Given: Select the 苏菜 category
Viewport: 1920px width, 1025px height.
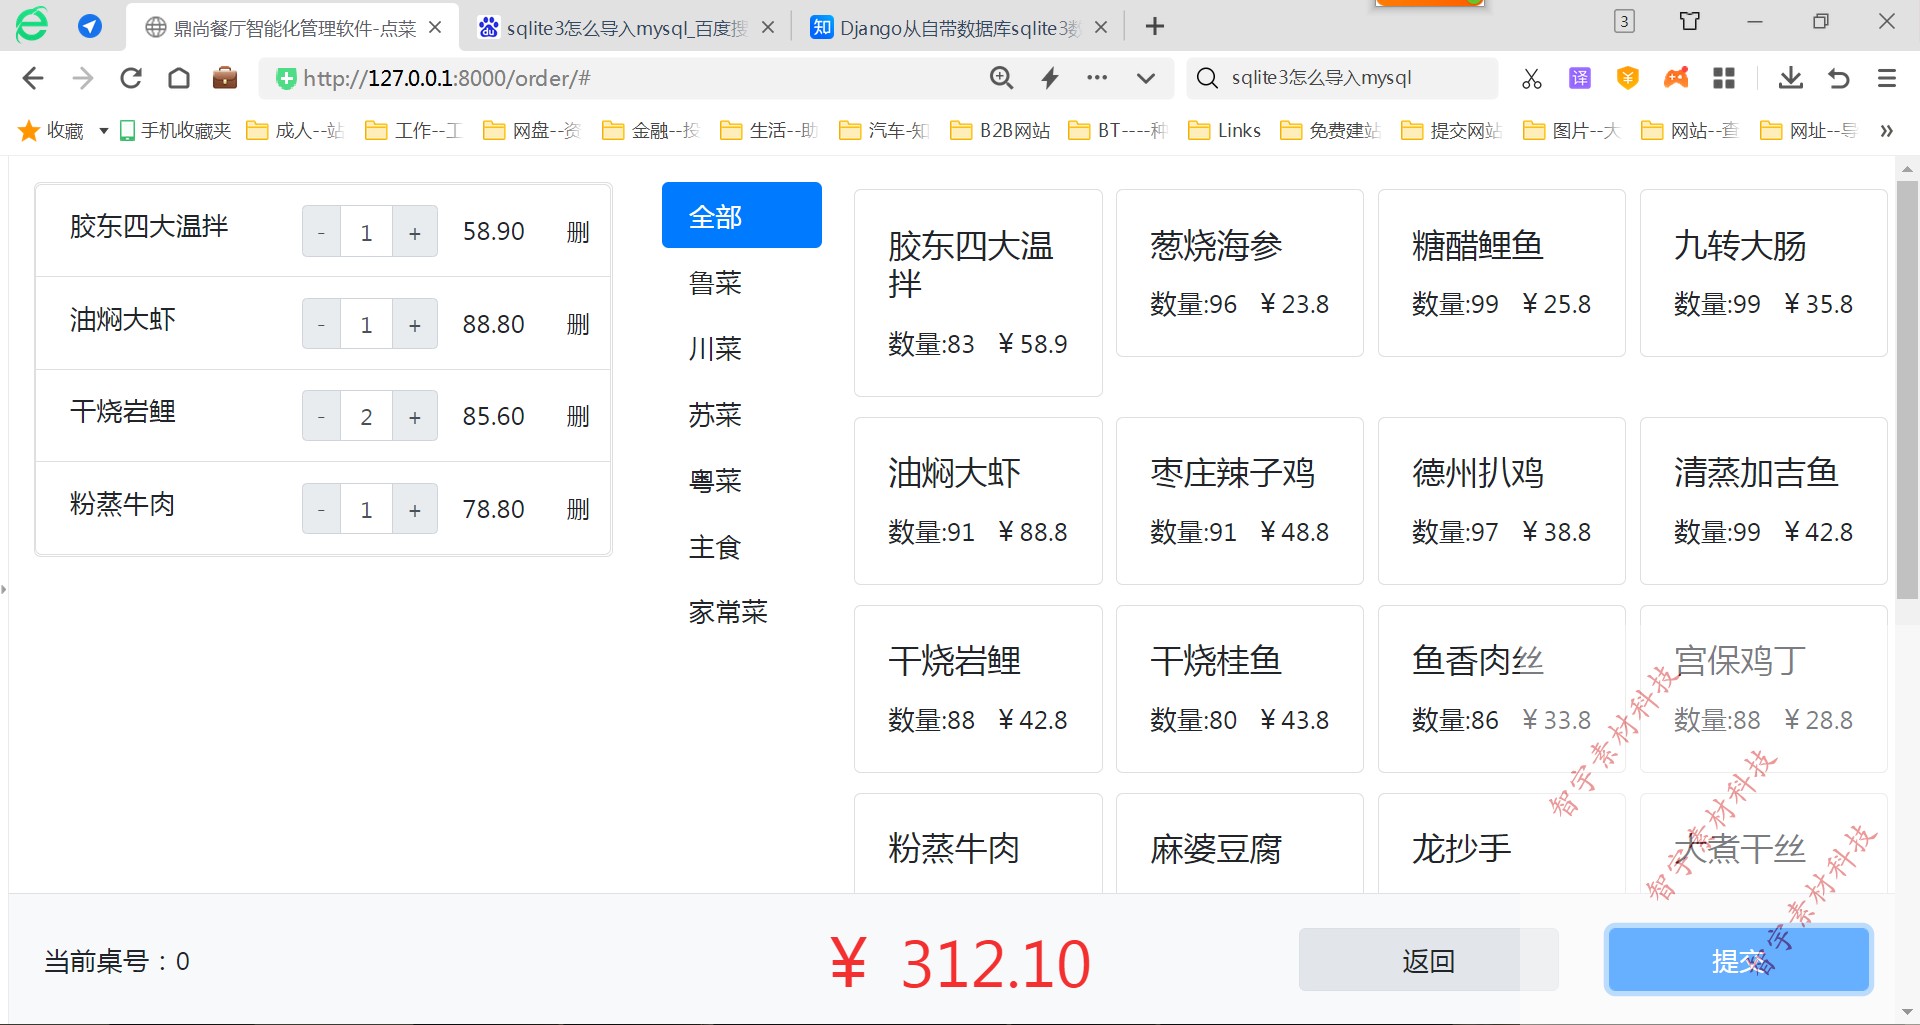Looking at the screenshot, I should click(x=715, y=415).
